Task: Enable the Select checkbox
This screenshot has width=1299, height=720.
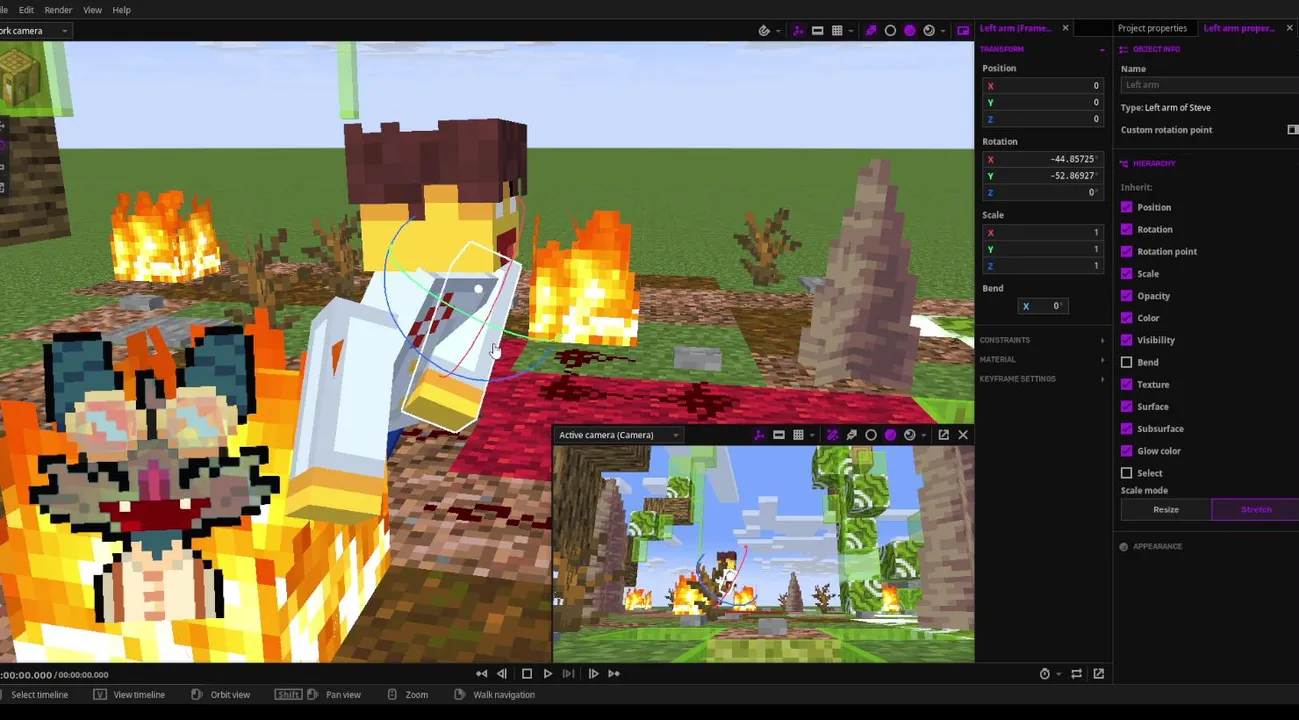Action: 1127,473
